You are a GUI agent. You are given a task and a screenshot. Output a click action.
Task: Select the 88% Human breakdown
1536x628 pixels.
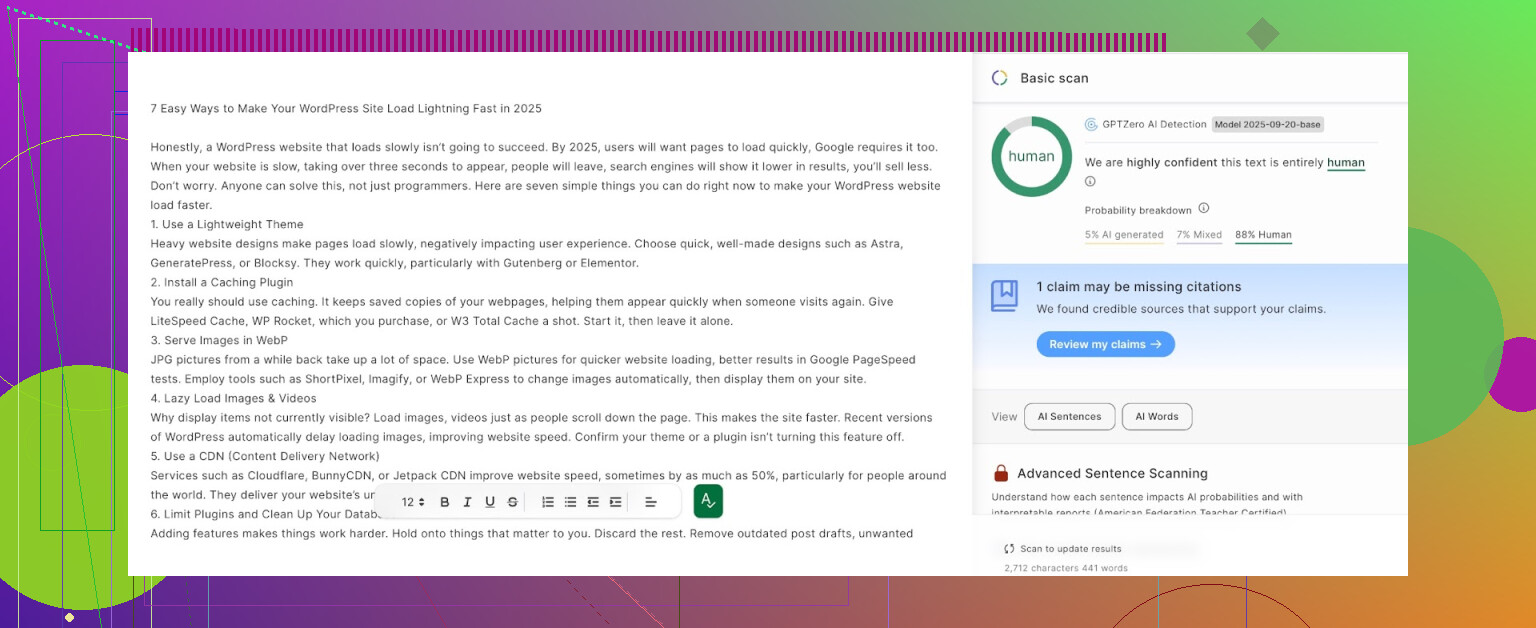click(x=1263, y=235)
